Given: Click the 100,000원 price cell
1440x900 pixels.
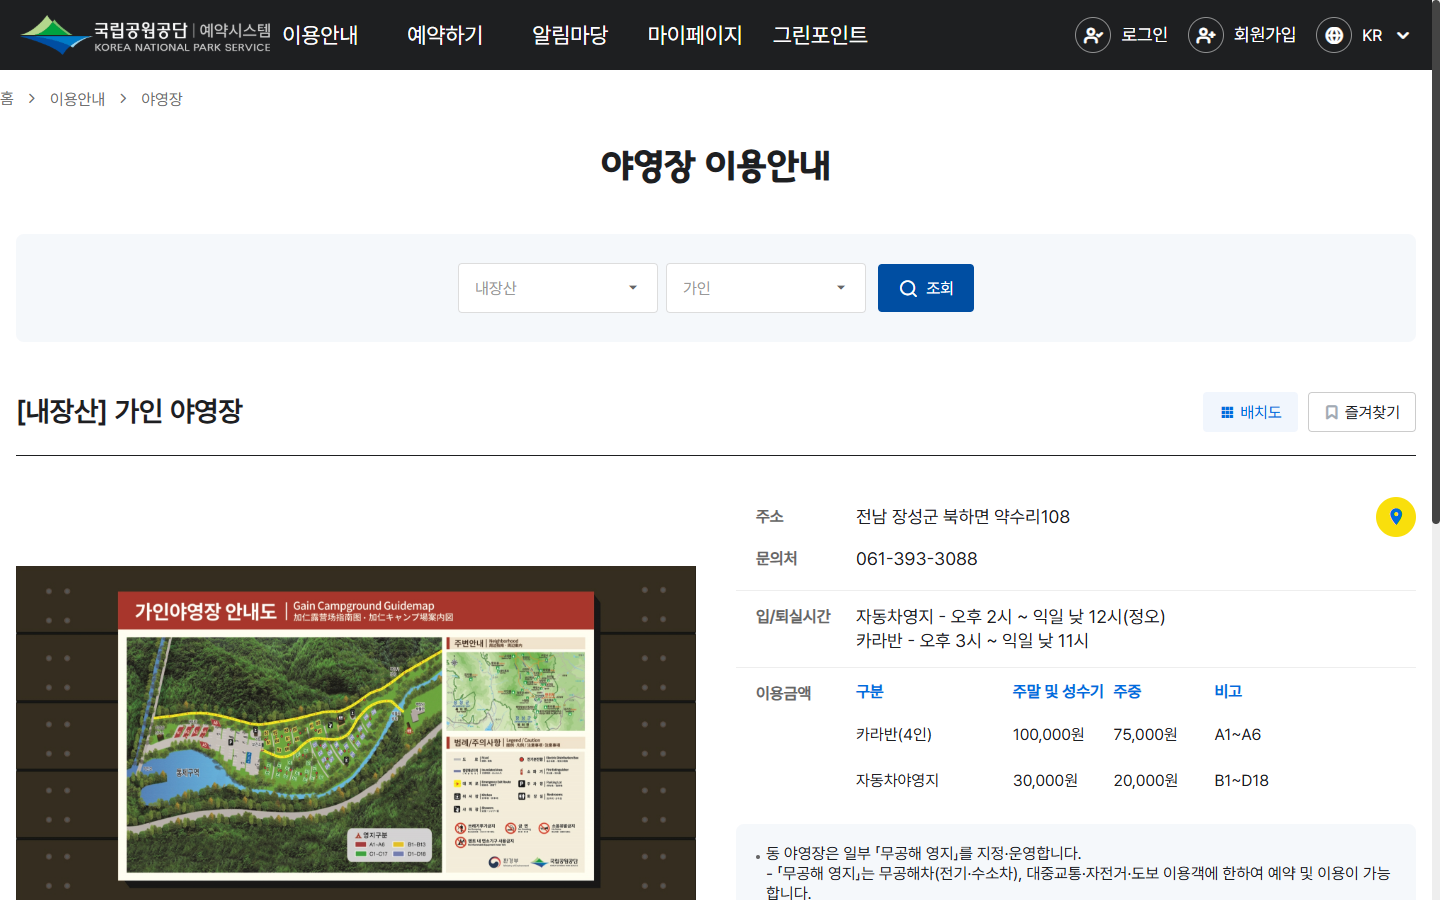Looking at the screenshot, I should coord(1049,735).
